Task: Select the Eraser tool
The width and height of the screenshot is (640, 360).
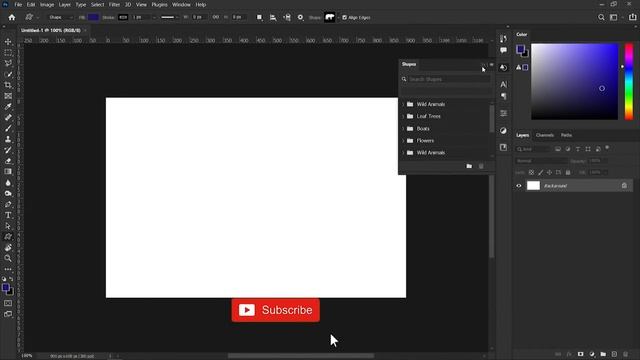Action: pyautogui.click(x=8, y=161)
